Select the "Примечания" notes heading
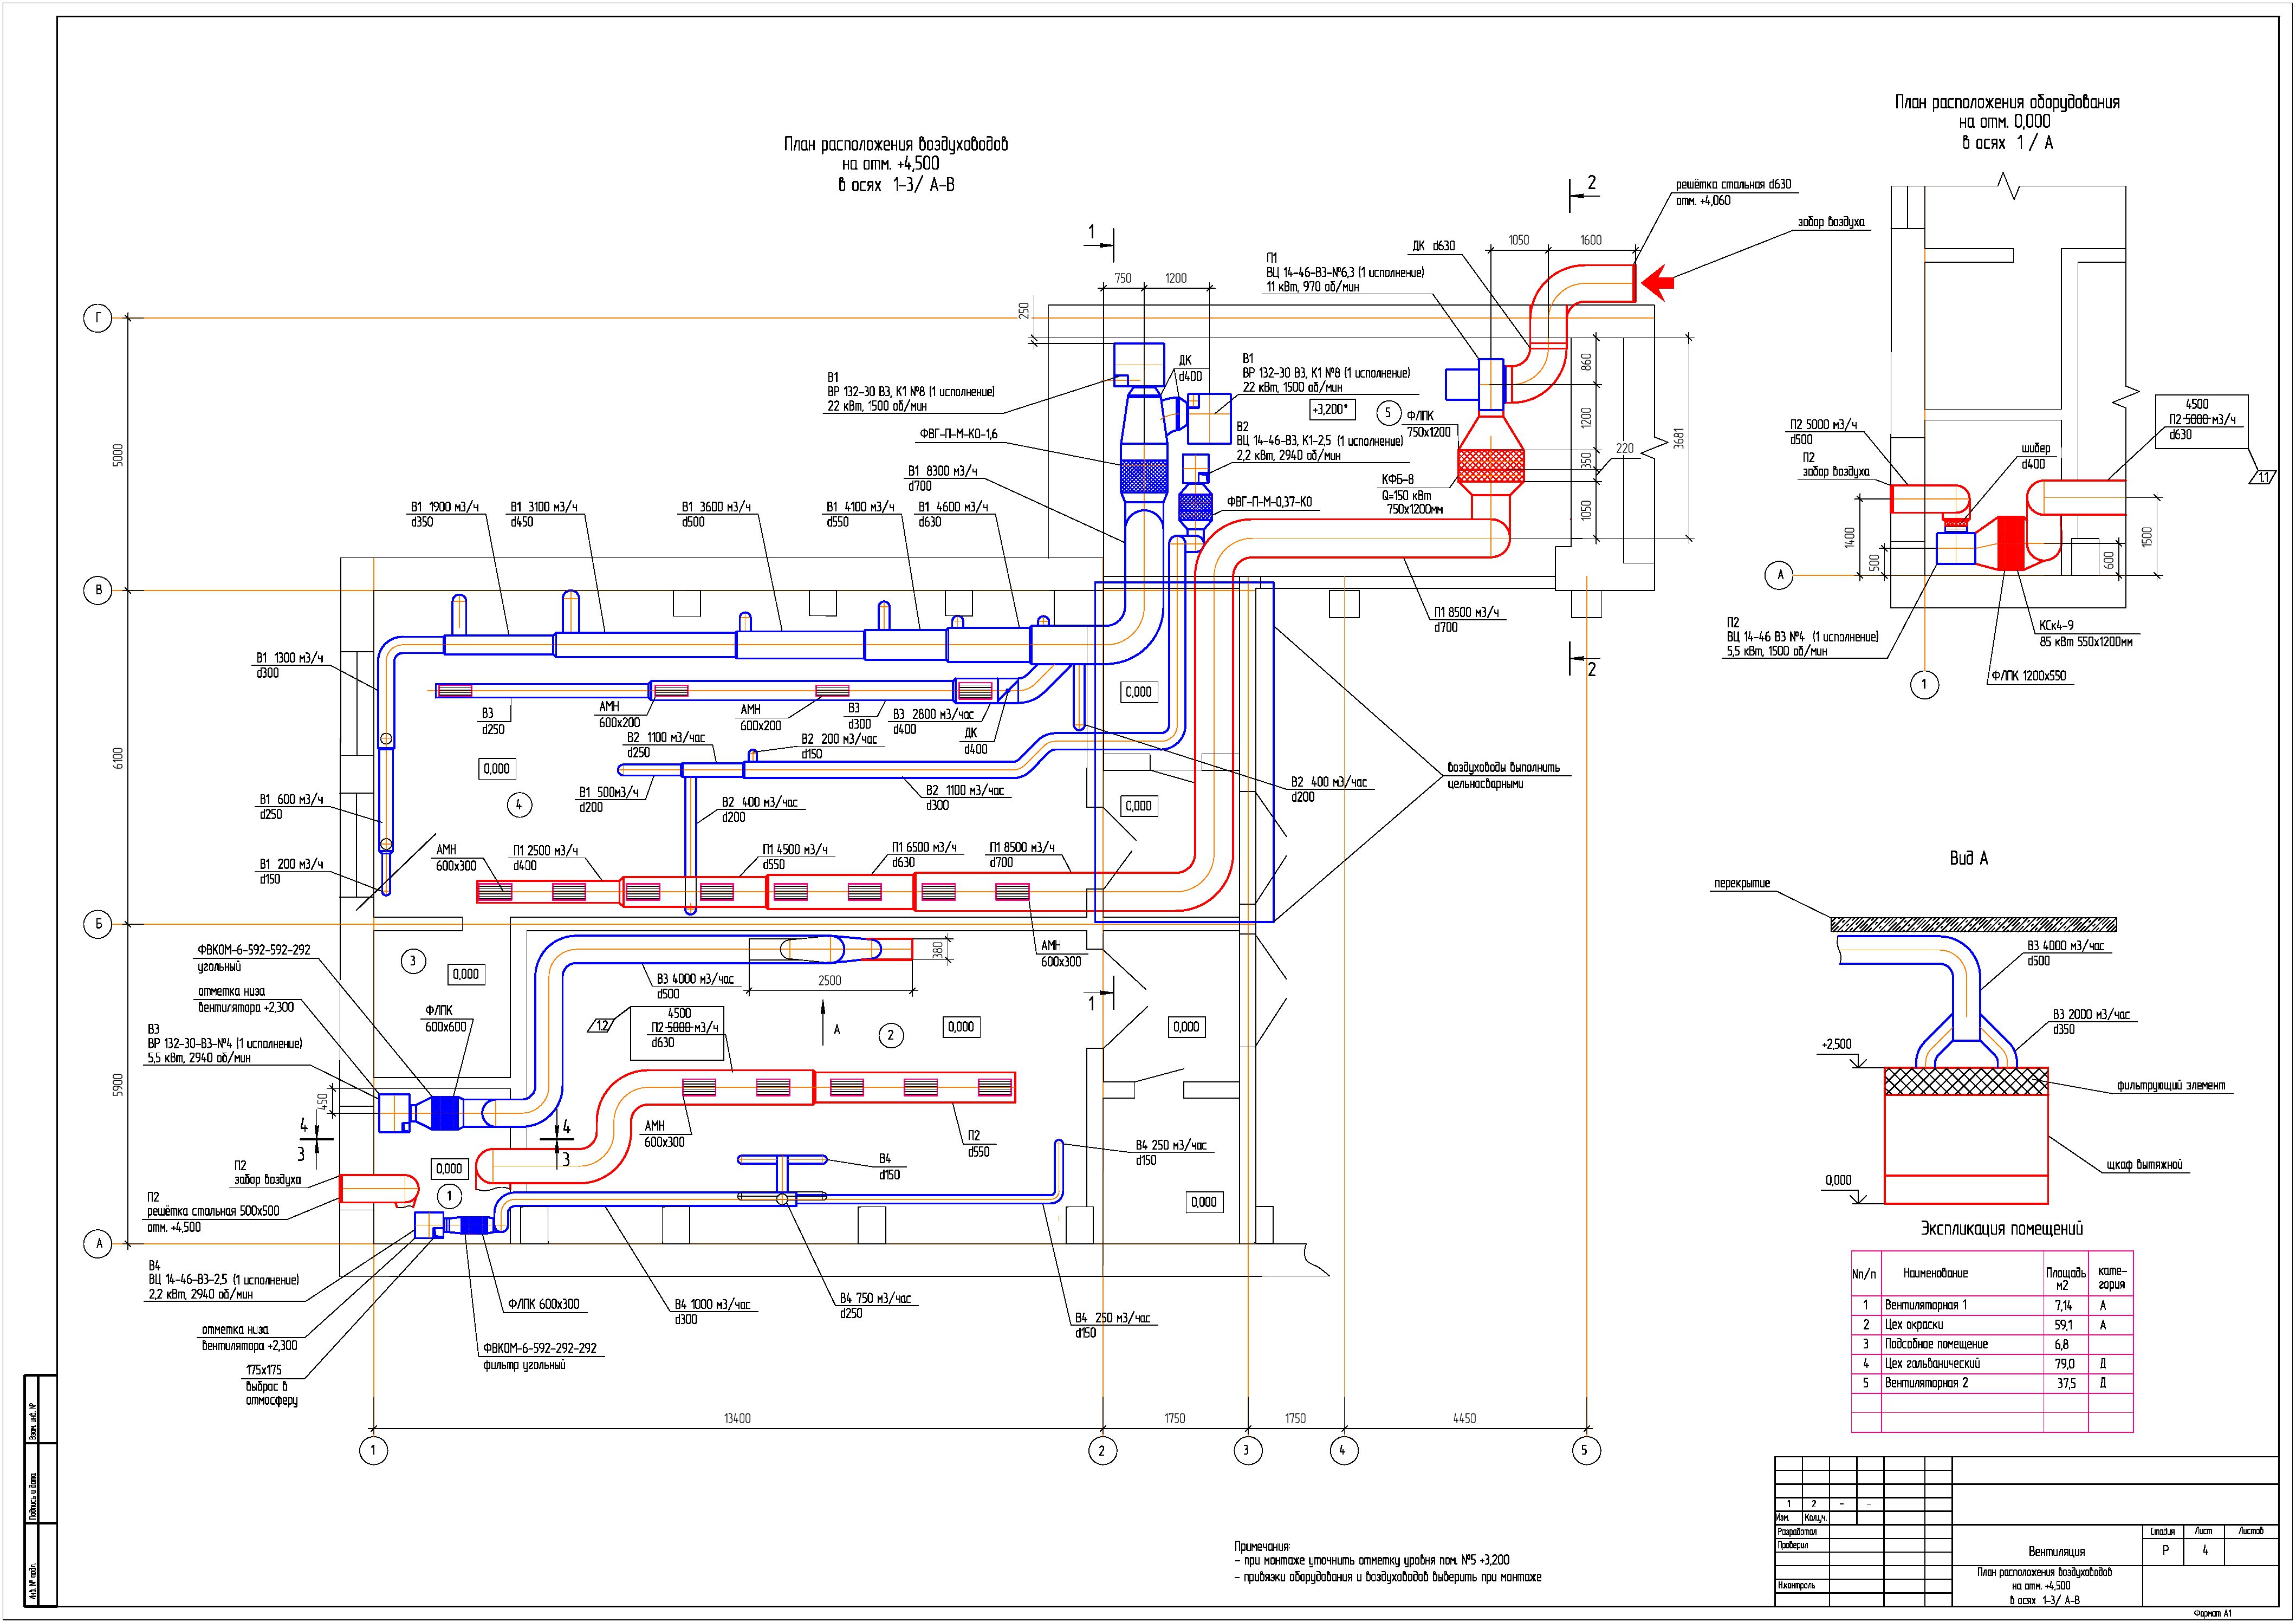This screenshot has width=2296, height=1622. pyautogui.click(x=1263, y=1547)
